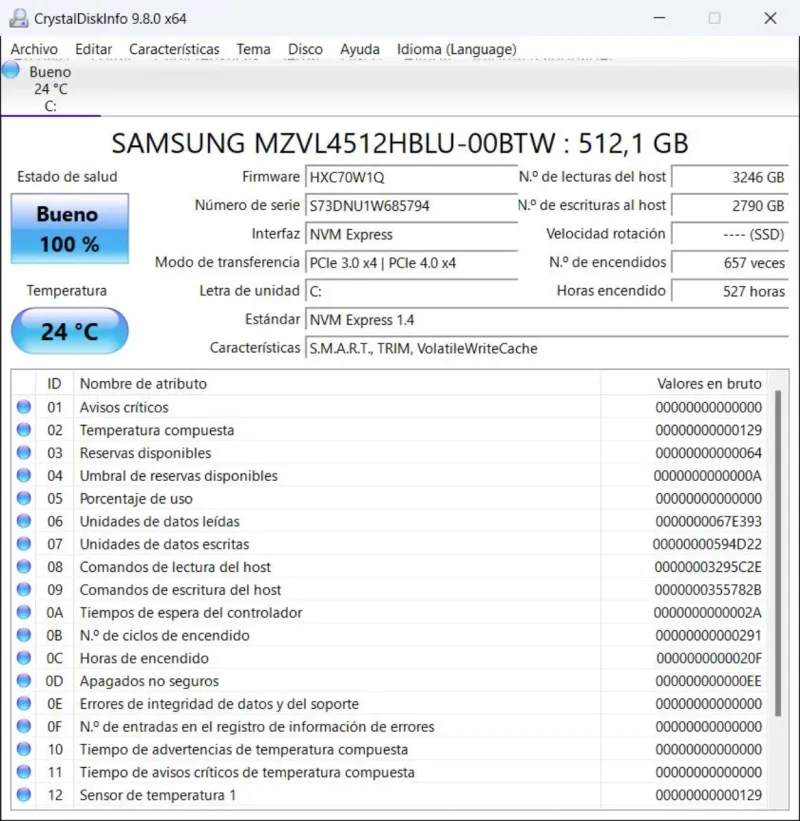Click rotation speed value ---- (SSD)
This screenshot has width=800, height=821.
point(730,234)
